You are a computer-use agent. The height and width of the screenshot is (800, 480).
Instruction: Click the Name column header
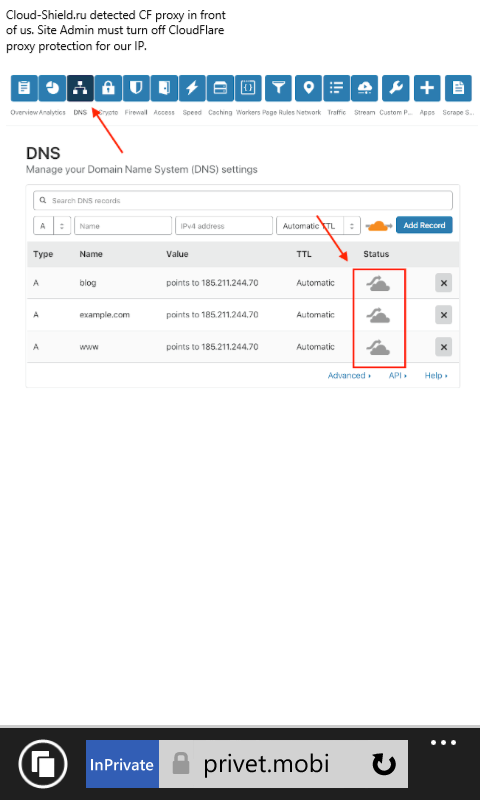pyautogui.click(x=91, y=254)
